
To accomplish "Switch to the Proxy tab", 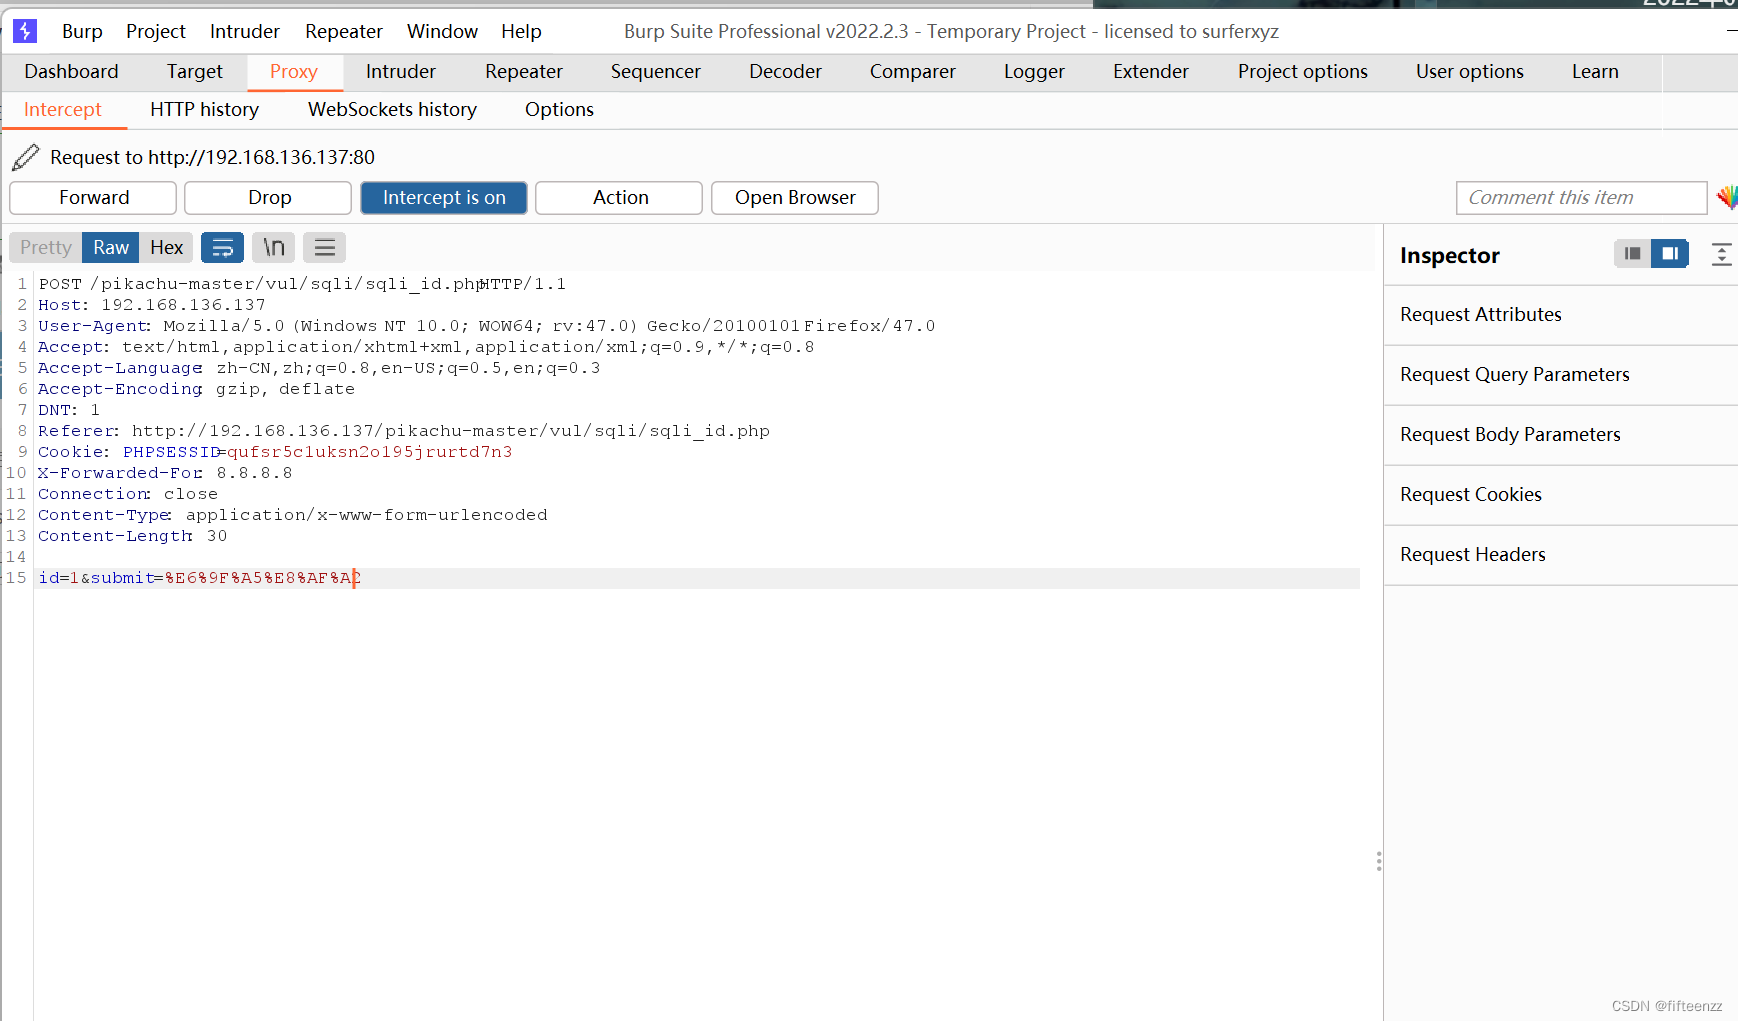I will 294,72.
